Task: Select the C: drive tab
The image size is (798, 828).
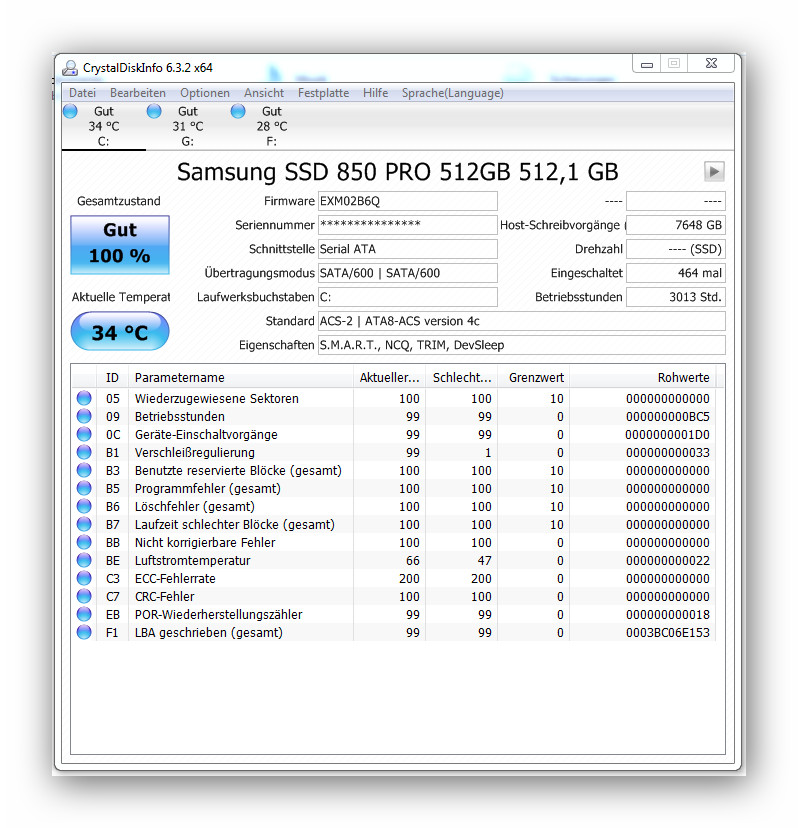Action: pyautogui.click(x=104, y=126)
